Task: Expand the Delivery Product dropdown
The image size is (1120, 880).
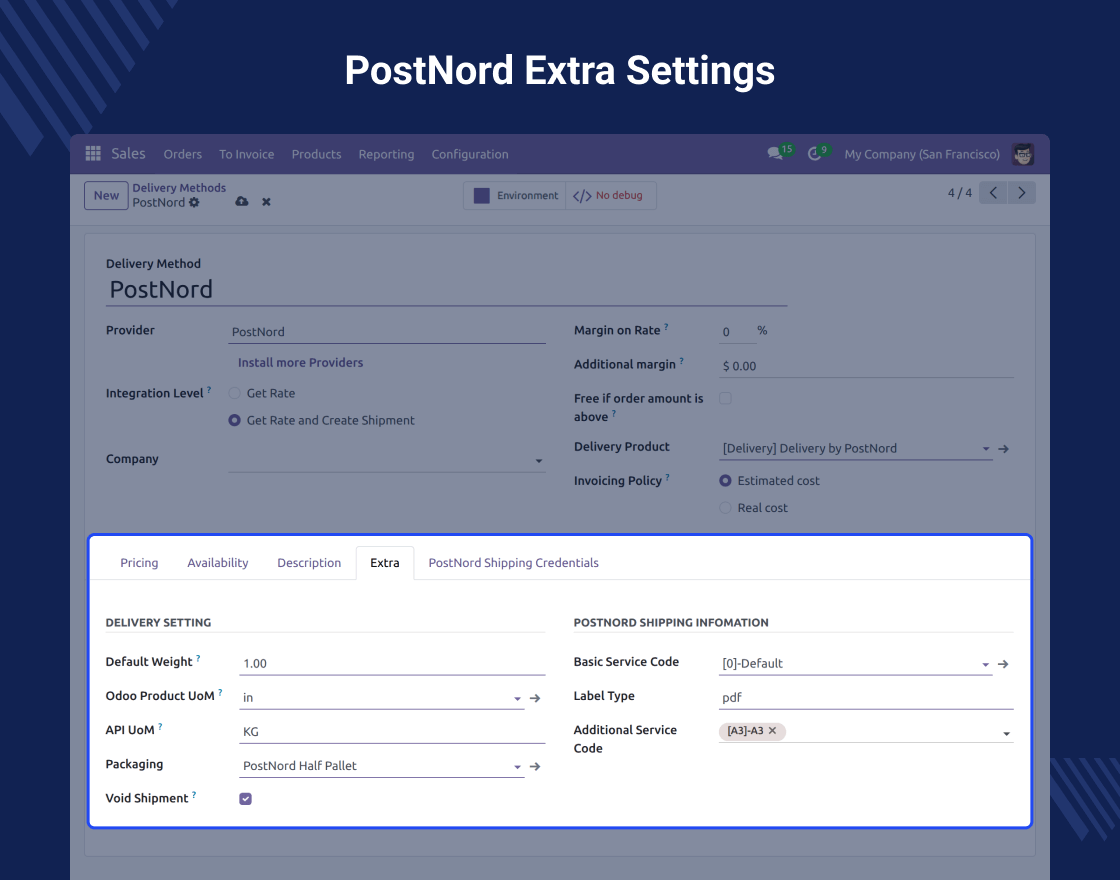Action: [986, 449]
